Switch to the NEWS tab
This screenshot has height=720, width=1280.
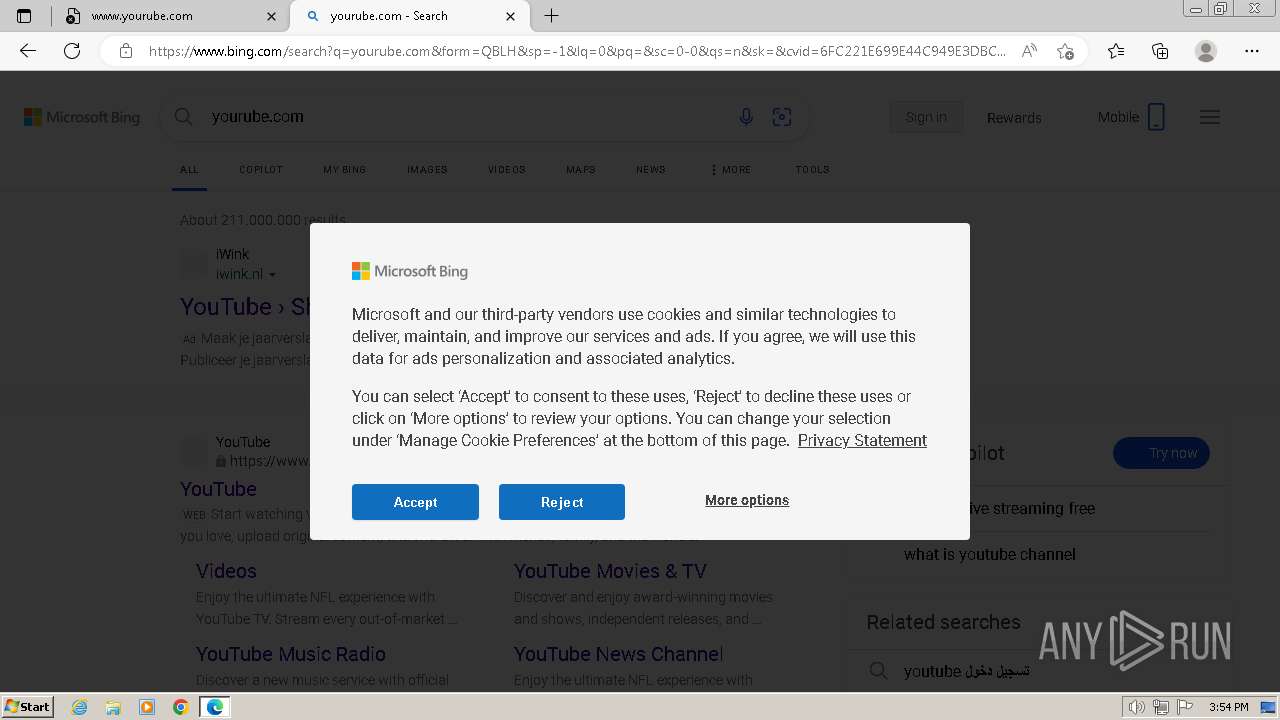(651, 169)
